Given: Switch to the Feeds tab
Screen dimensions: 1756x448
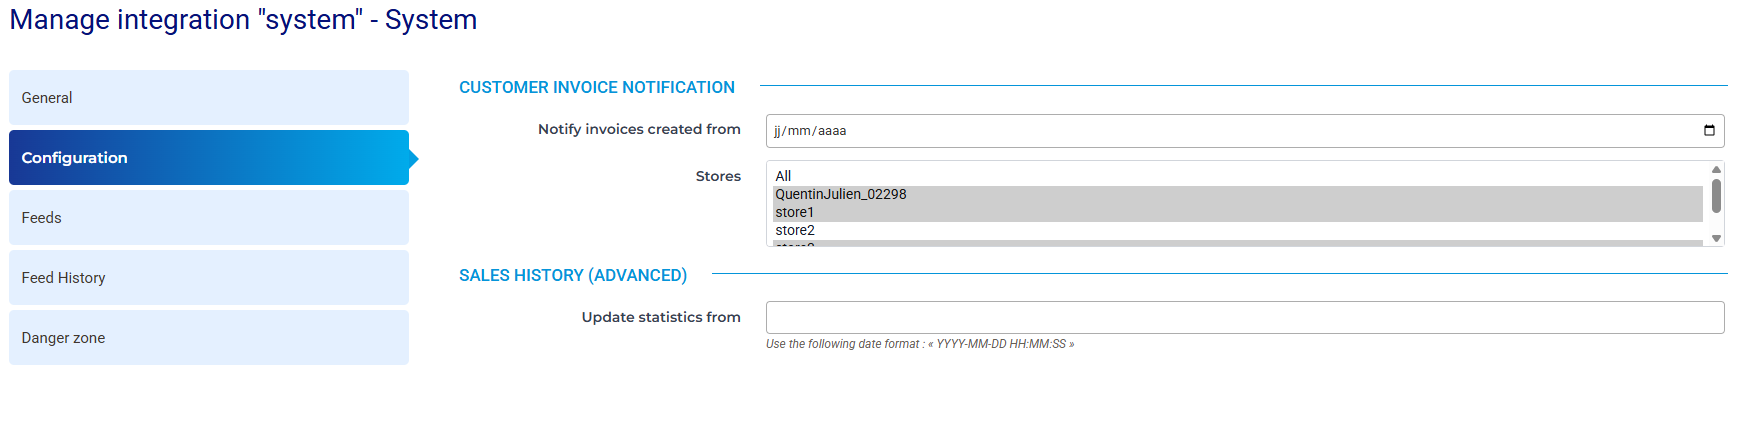Looking at the screenshot, I should (x=209, y=217).
